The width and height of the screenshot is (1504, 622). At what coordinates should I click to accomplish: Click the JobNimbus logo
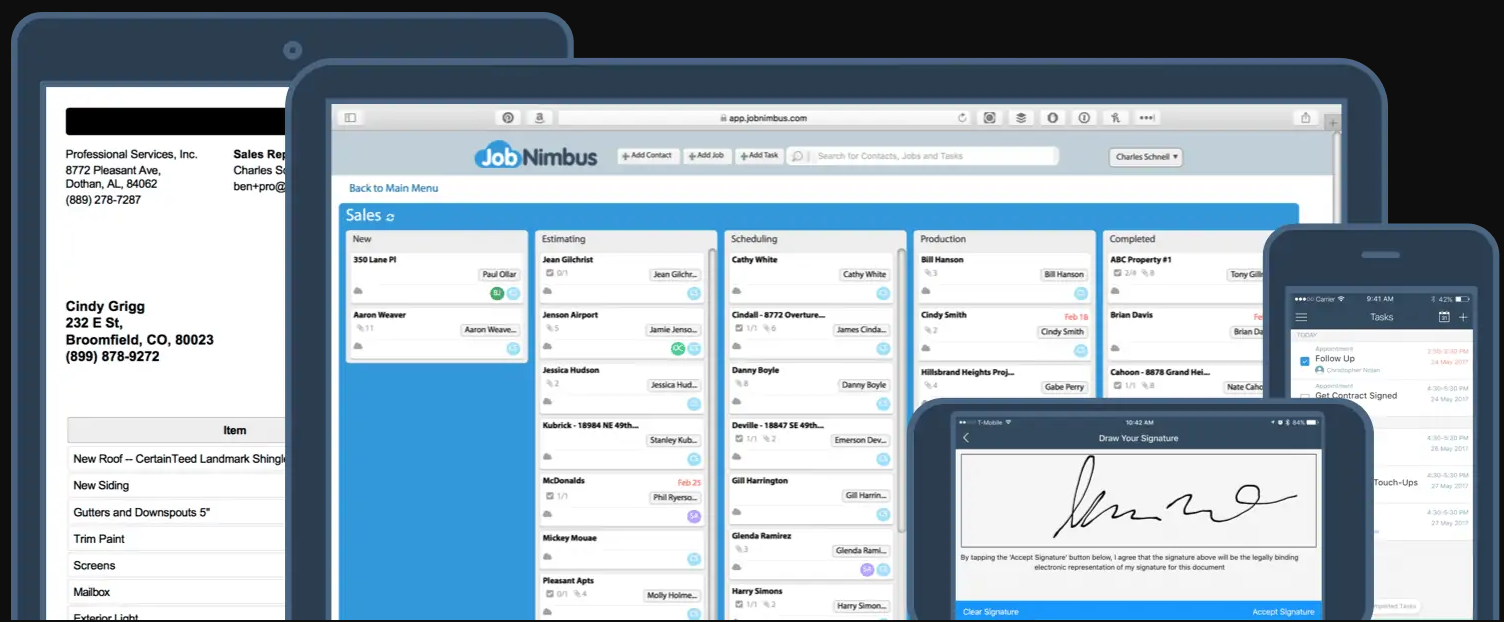coord(535,156)
